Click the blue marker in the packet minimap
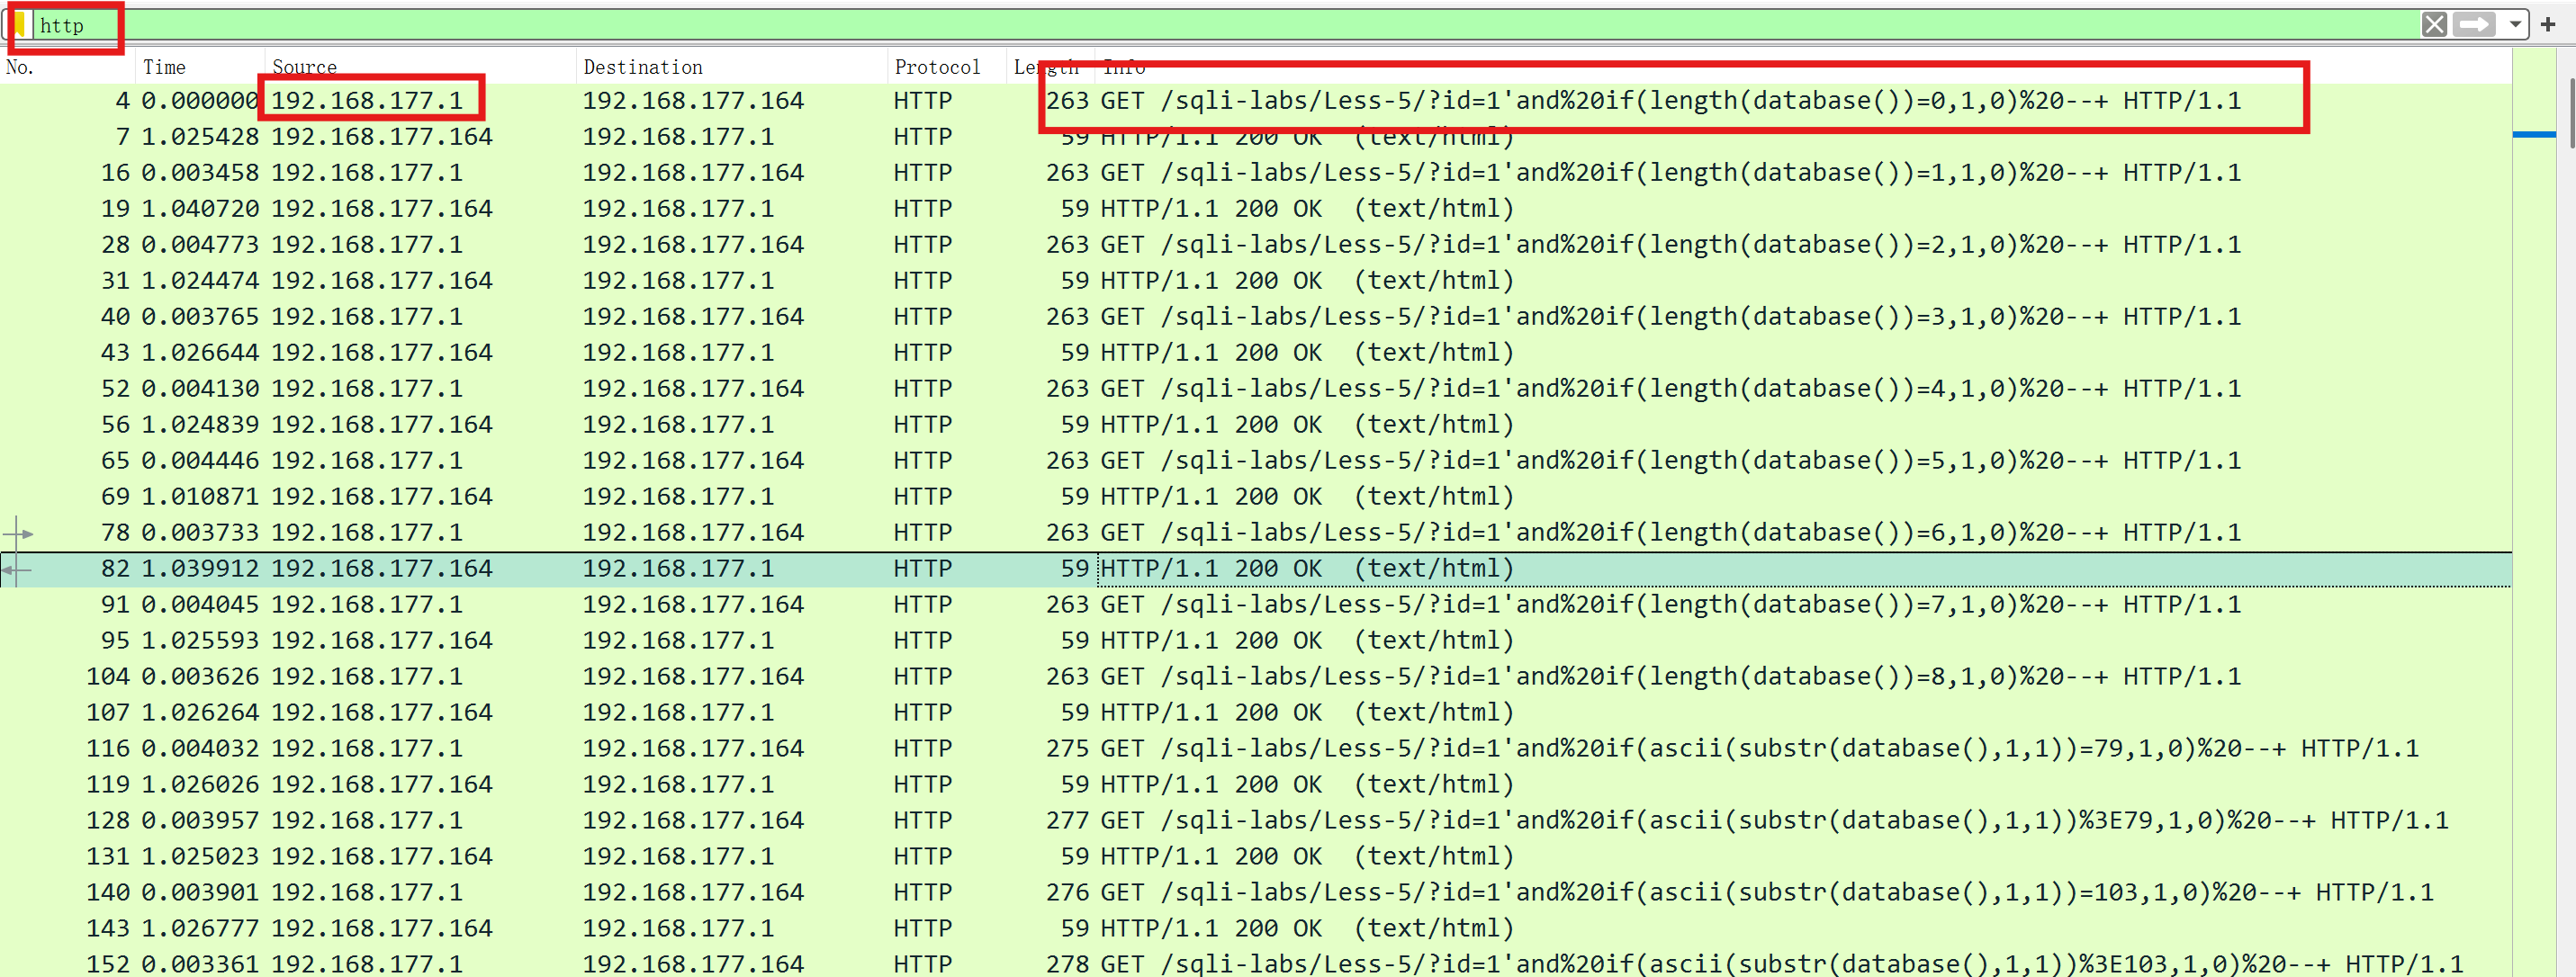The image size is (2576, 977). [2533, 134]
